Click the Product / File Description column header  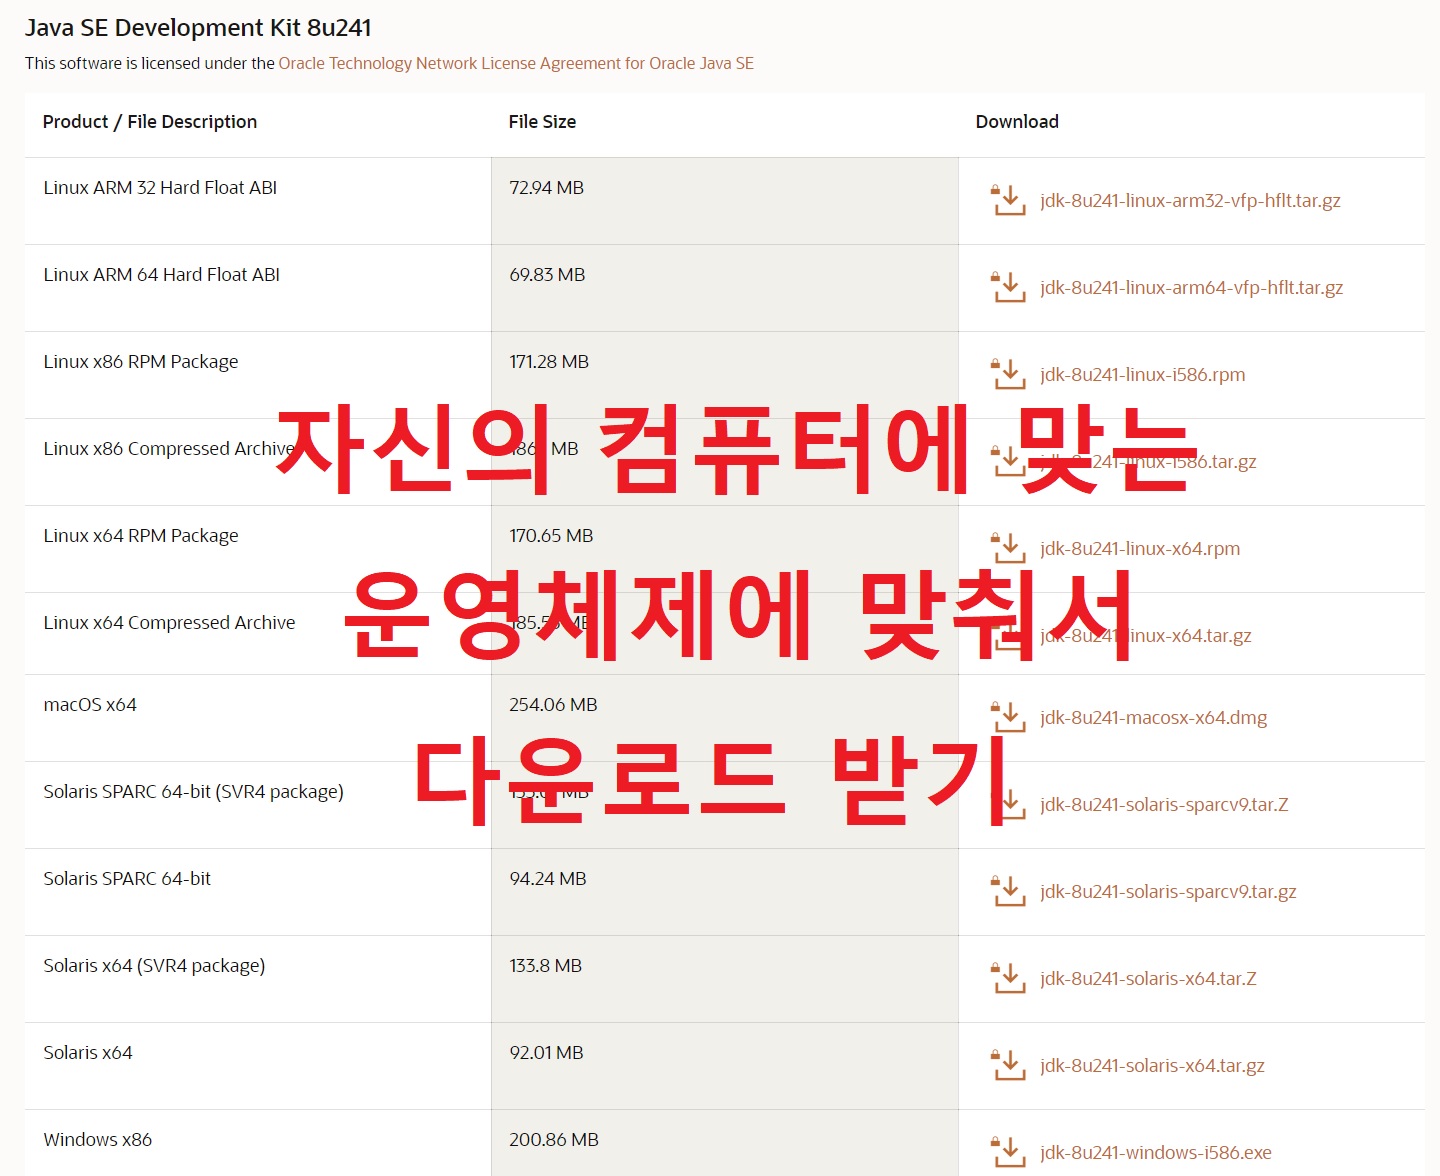pyautogui.click(x=150, y=121)
